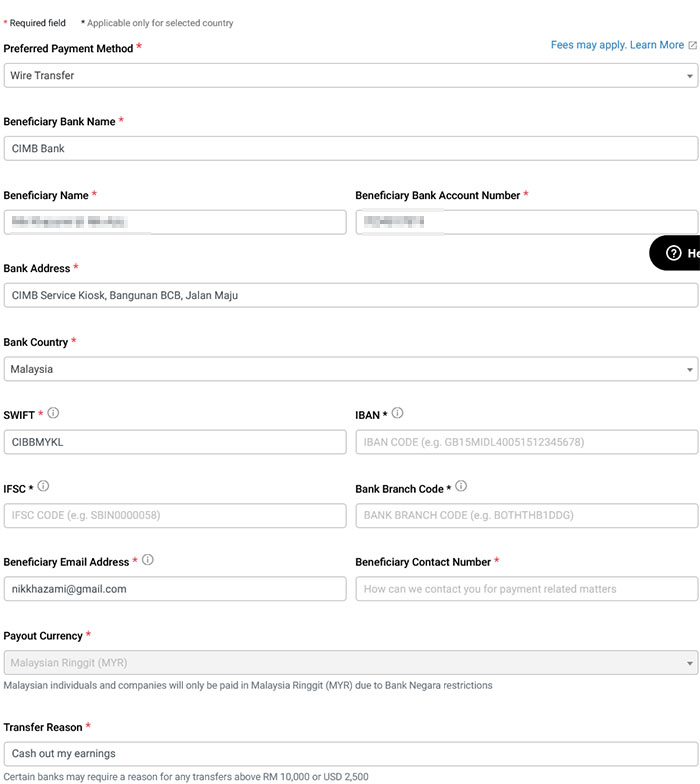Click the Bank Branch Code info icon

pos(461,487)
